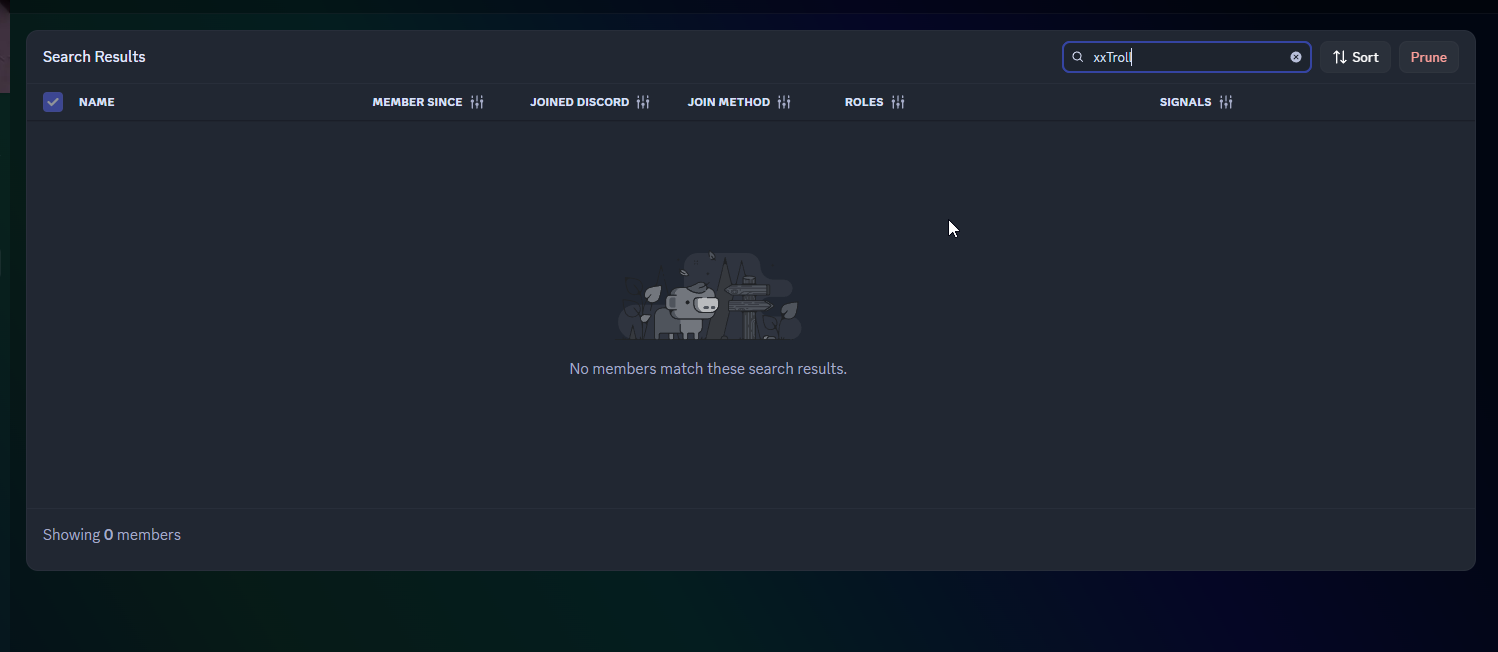Uncheck the select-all members checkbox

53,102
